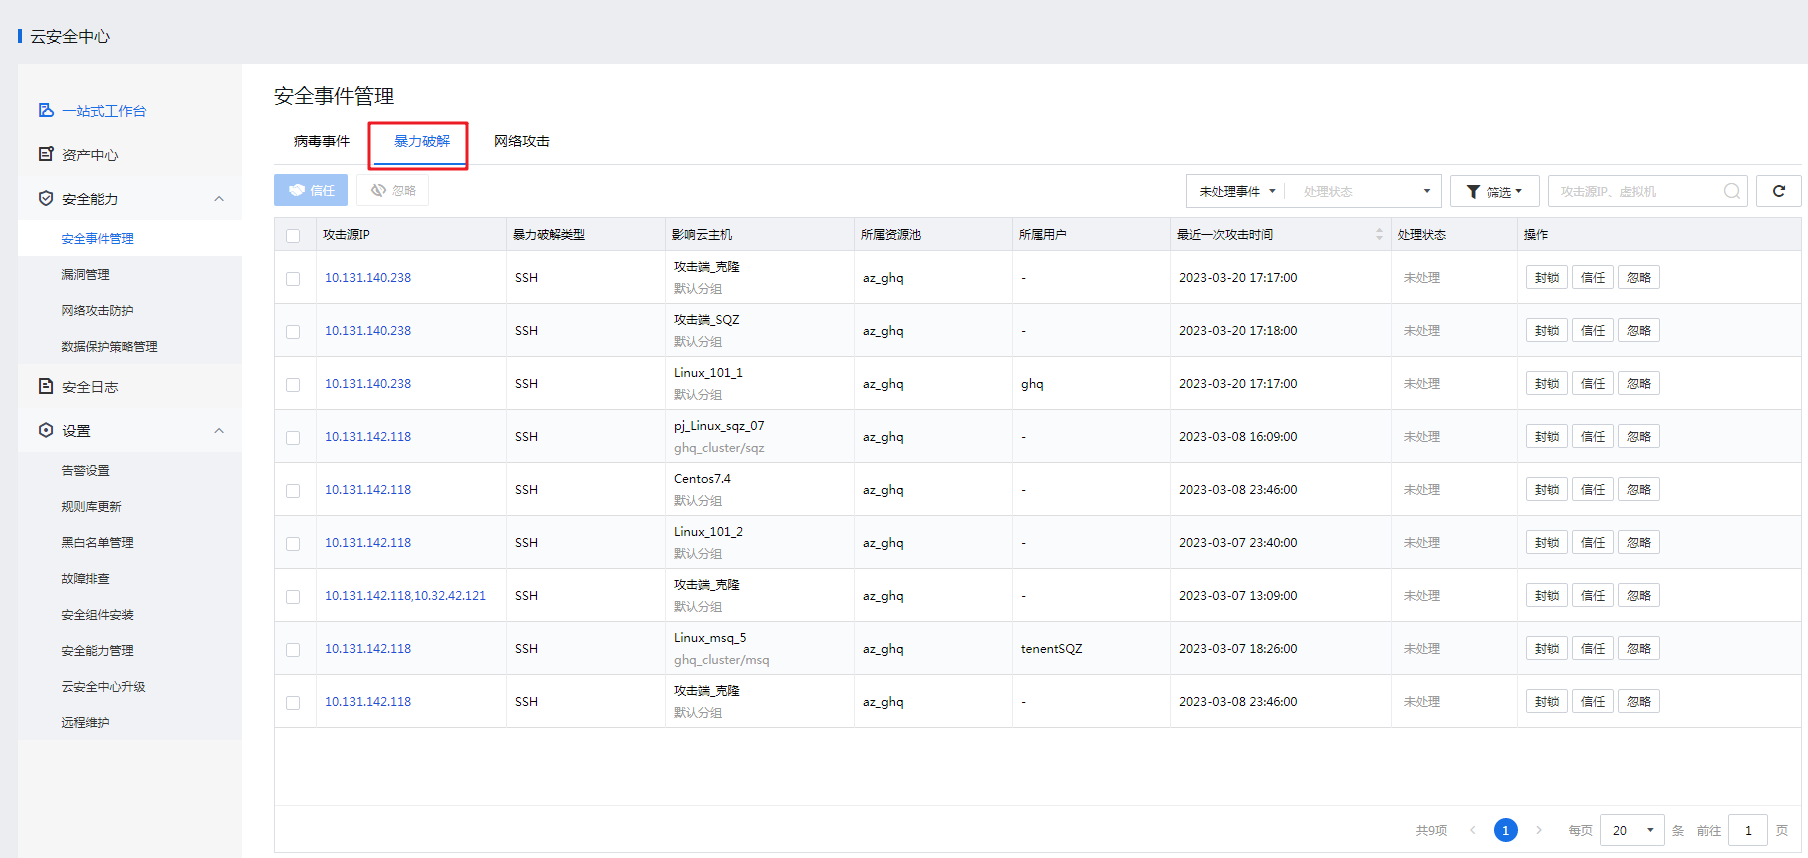This screenshot has height=858, width=1808.
Task: Click the 安全能力 shield icon
Action: click(x=46, y=198)
